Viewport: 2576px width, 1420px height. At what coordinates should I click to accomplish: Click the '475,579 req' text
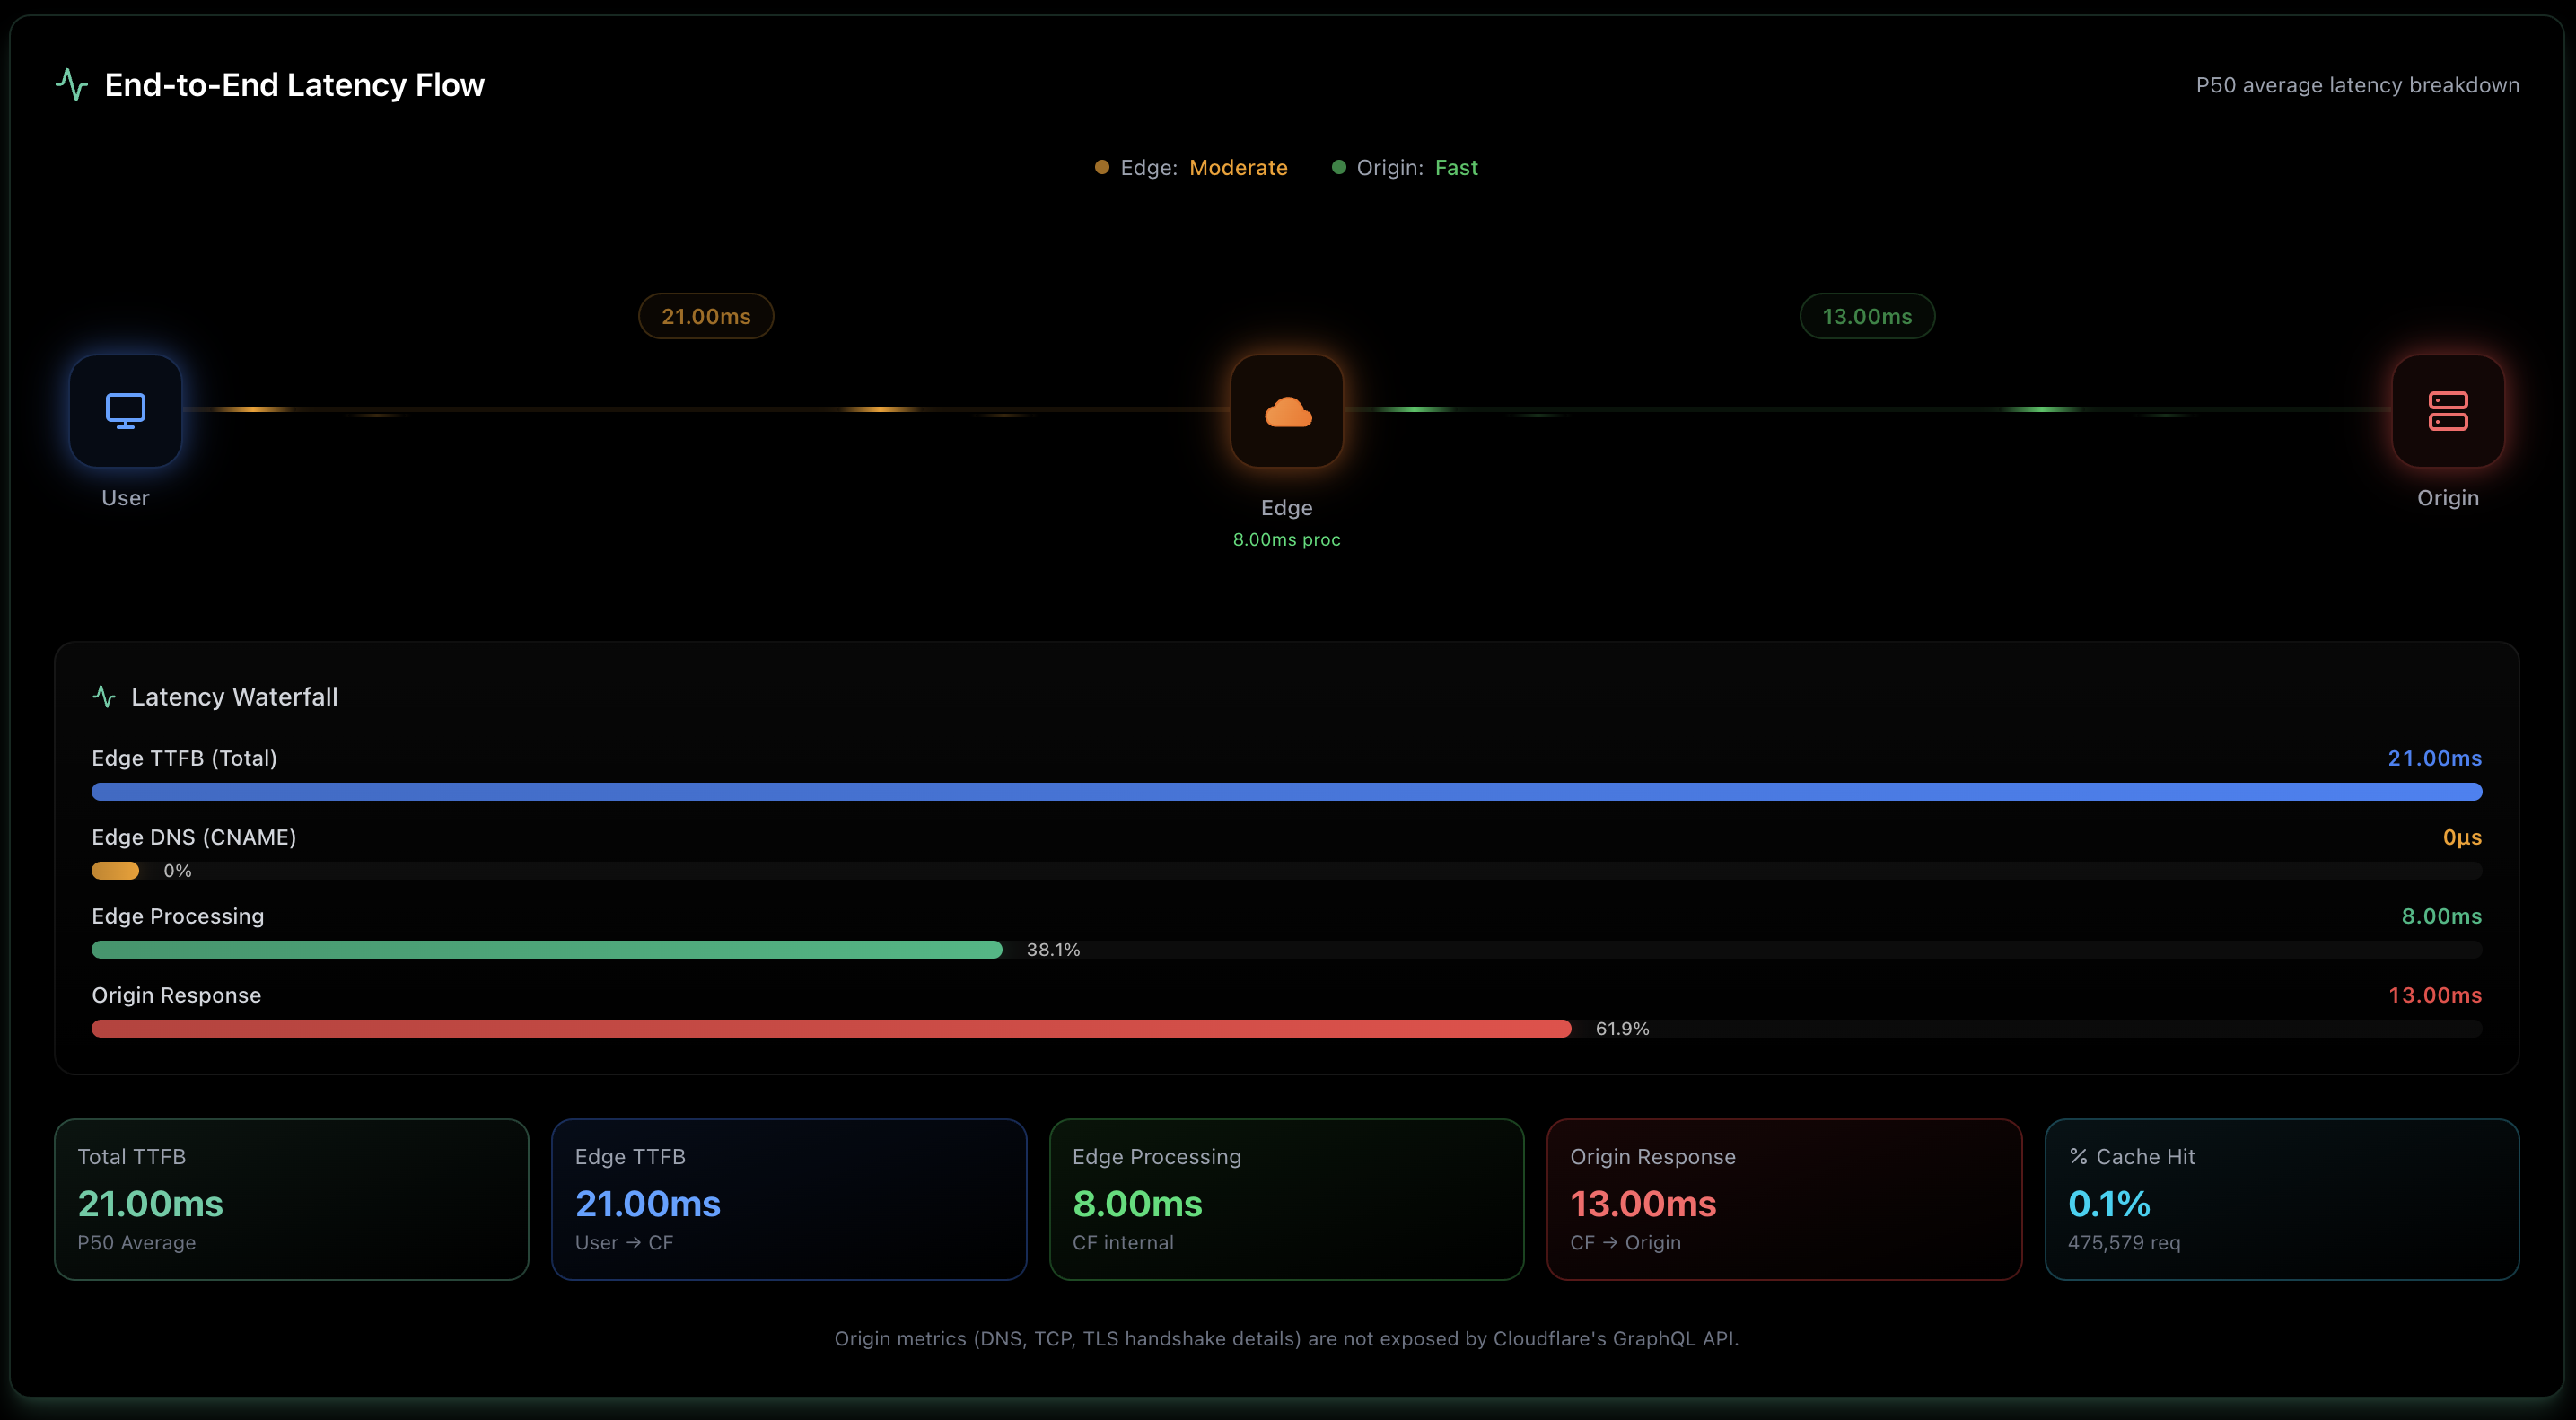tap(2124, 1243)
